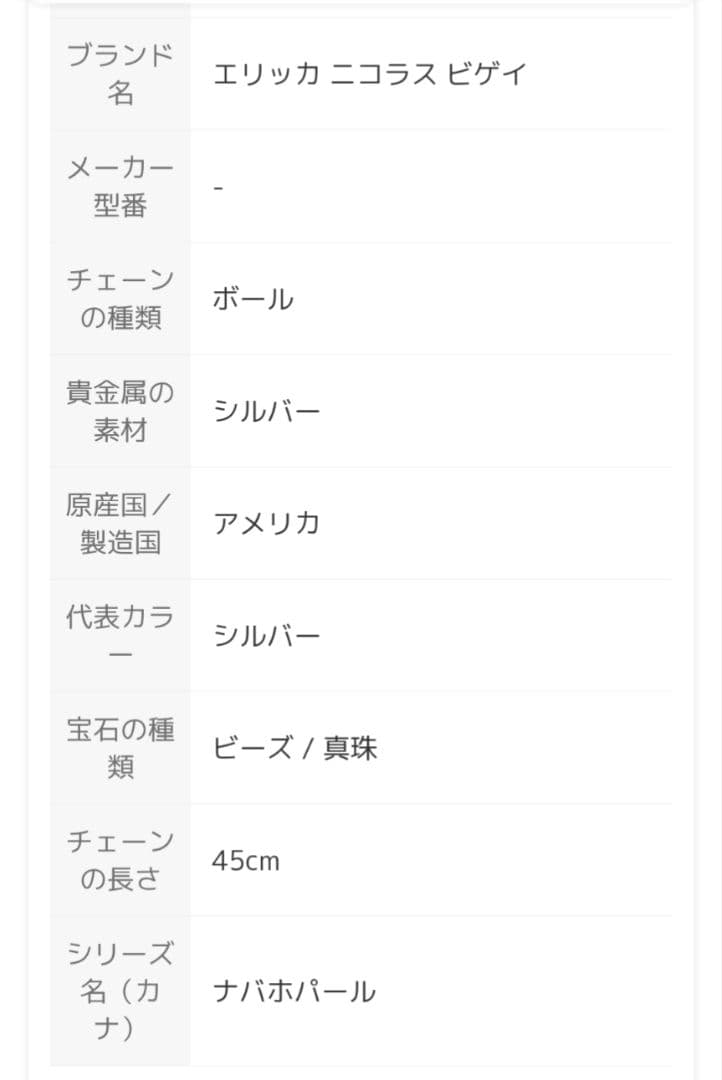The image size is (722, 1080).
Task: Select the ナバホパール series name value
Action: tap(294, 991)
